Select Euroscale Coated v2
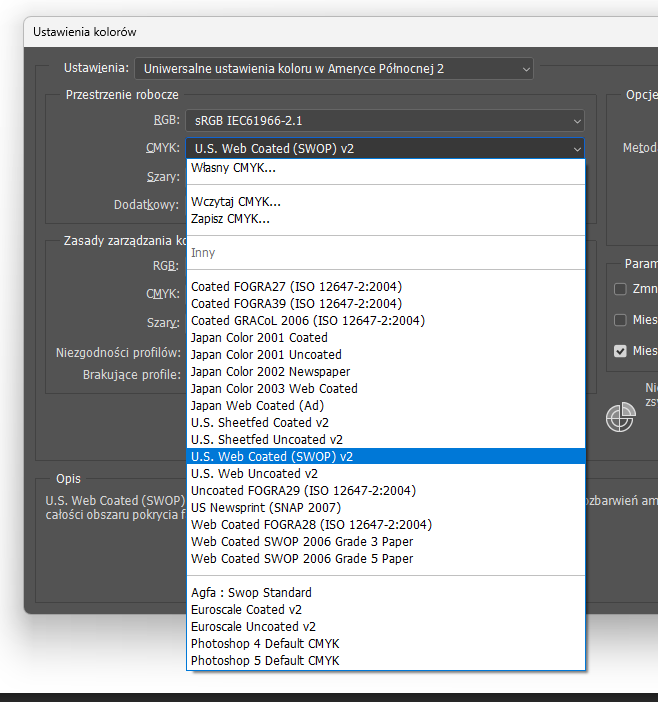 pyautogui.click(x=386, y=610)
